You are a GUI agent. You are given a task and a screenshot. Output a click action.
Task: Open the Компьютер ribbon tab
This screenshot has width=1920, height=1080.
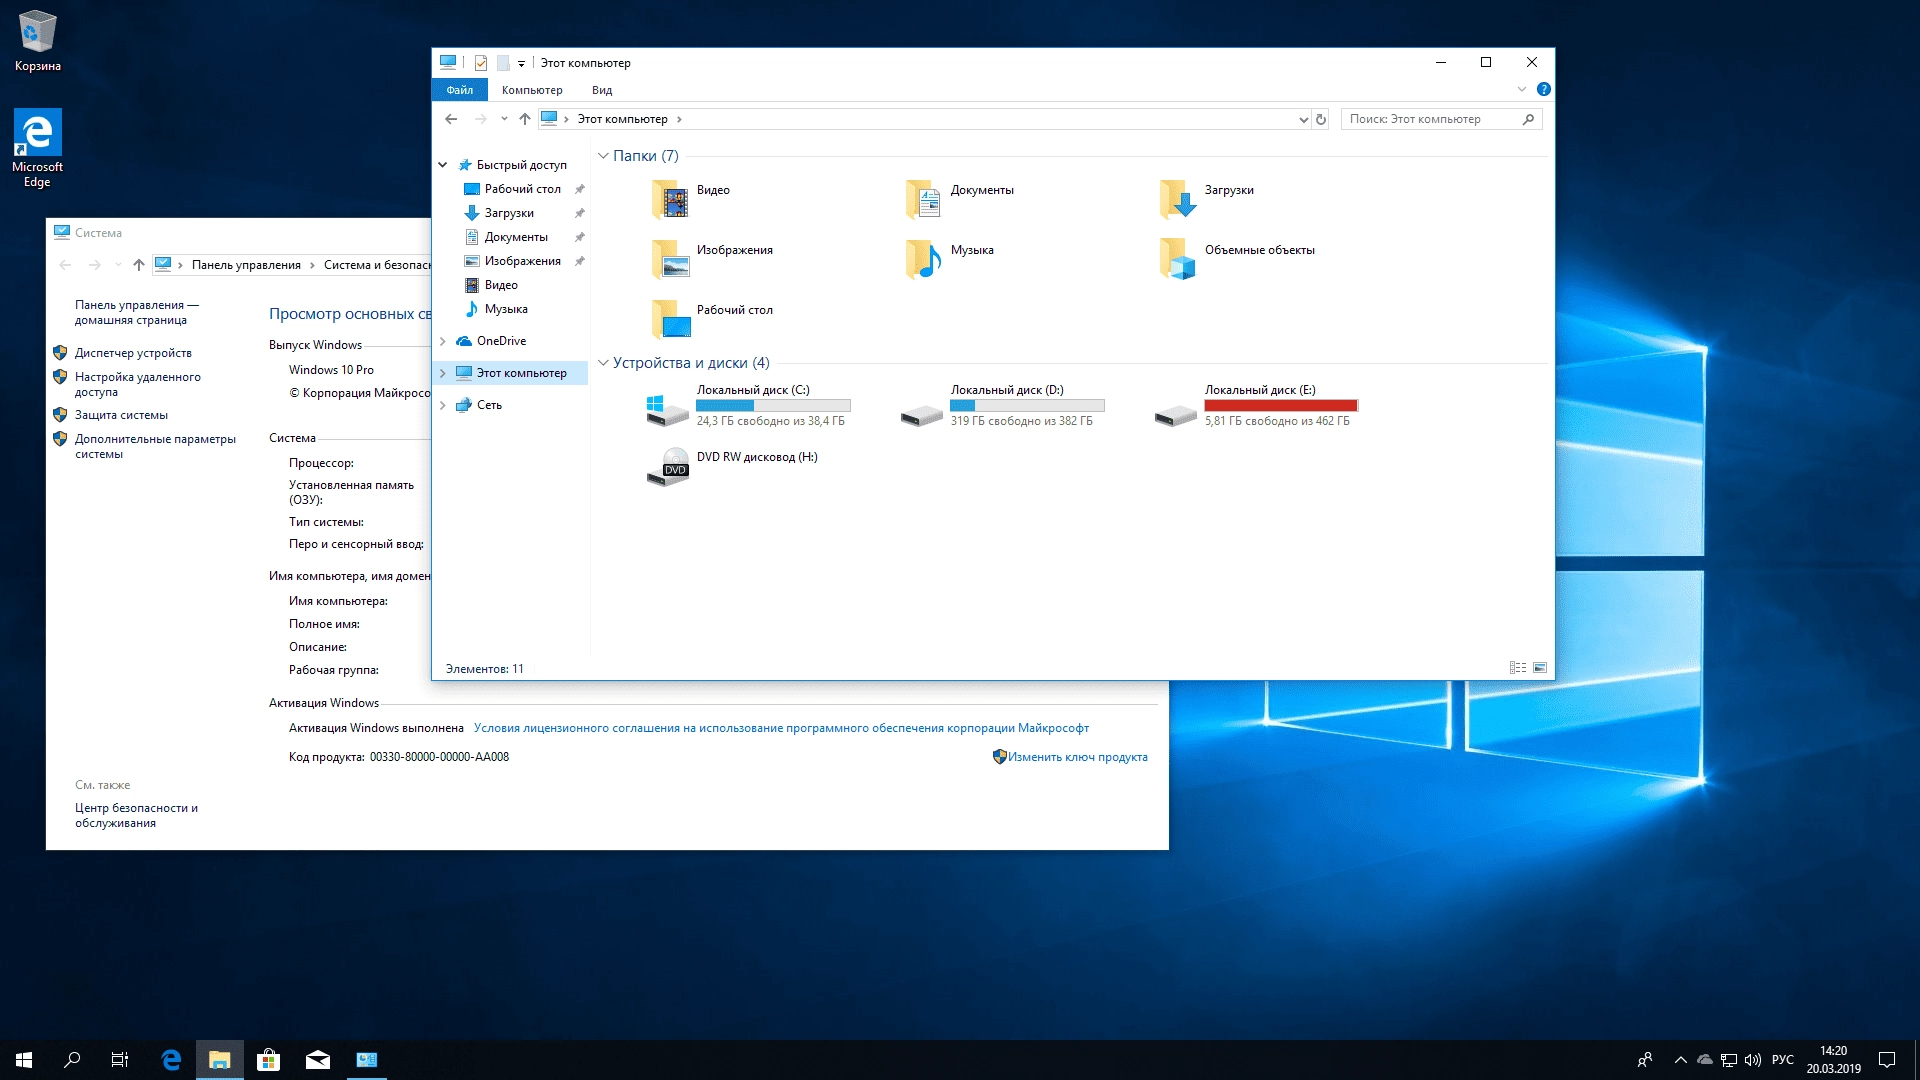click(x=532, y=90)
